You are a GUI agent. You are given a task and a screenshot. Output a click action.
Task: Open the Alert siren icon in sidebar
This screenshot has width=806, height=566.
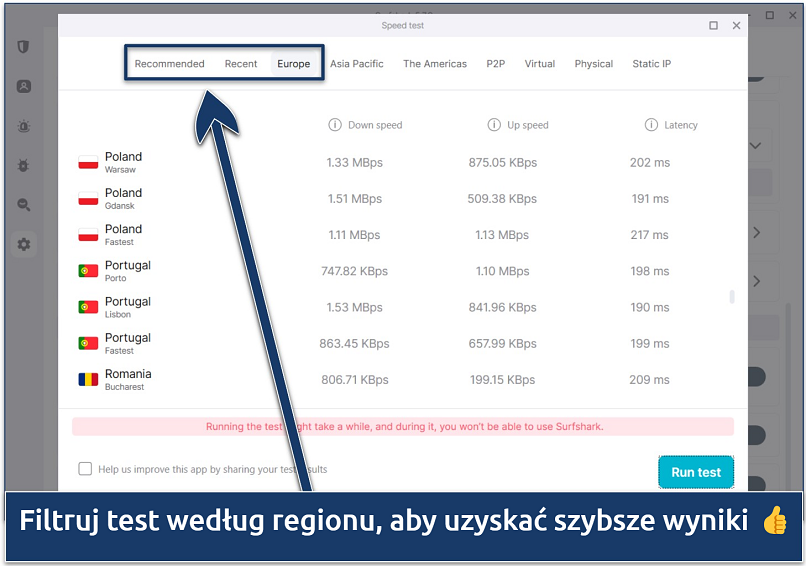[x=24, y=126]
